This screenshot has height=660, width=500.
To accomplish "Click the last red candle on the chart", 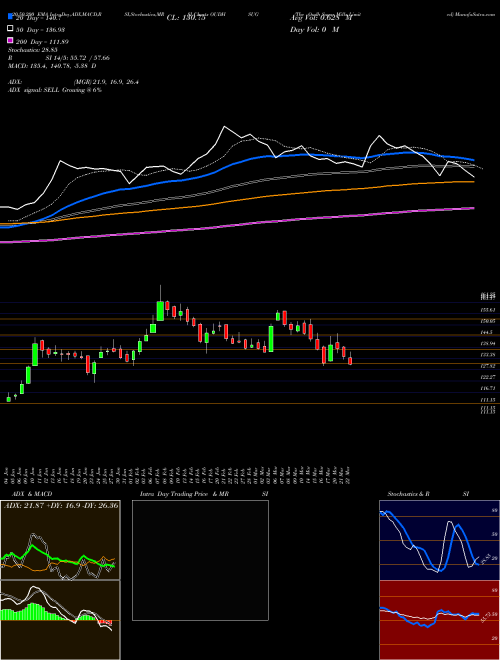I will click(x=350, y=361).
